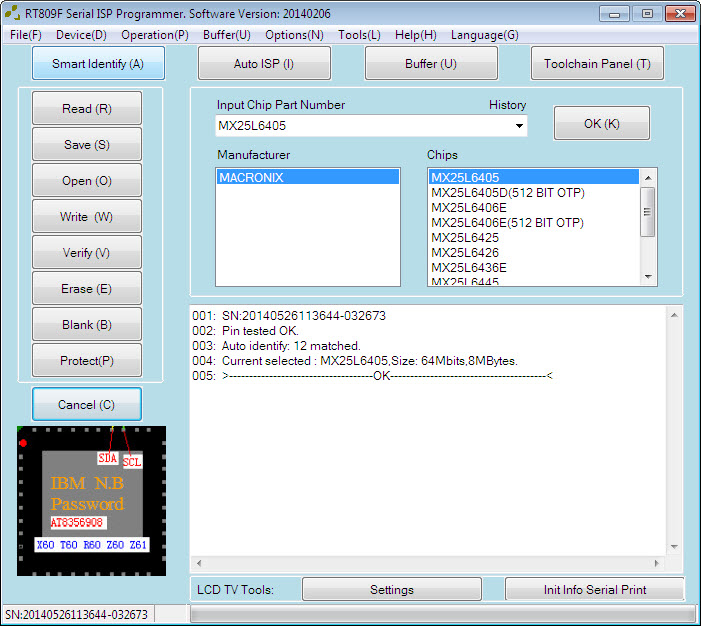The height and width of the screenshot is (626, 701).
Task: Open LCD TV Tools Settings button
Action: pos(392,589)
